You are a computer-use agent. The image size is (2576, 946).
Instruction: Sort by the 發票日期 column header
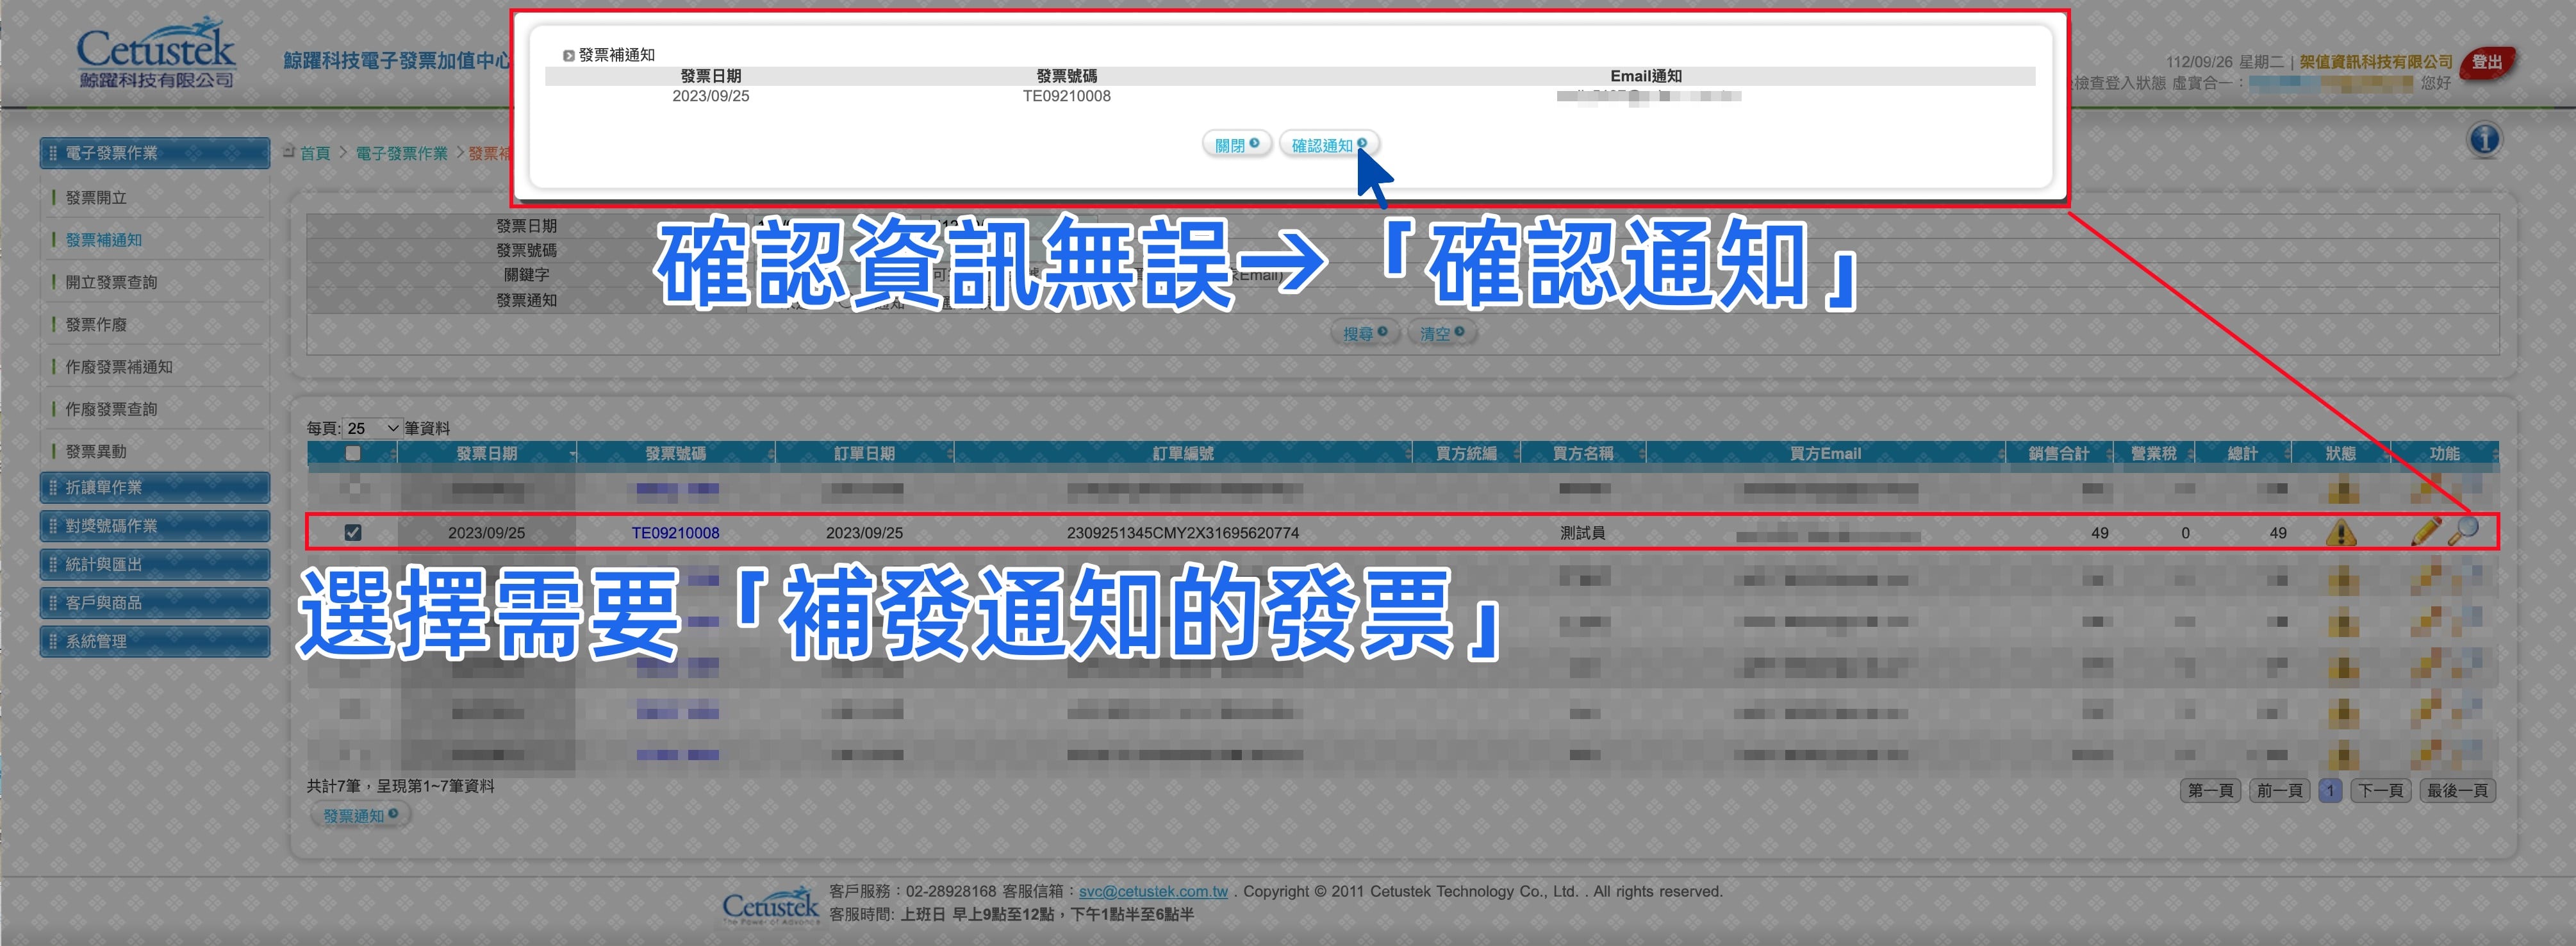[x=487, y=454]
